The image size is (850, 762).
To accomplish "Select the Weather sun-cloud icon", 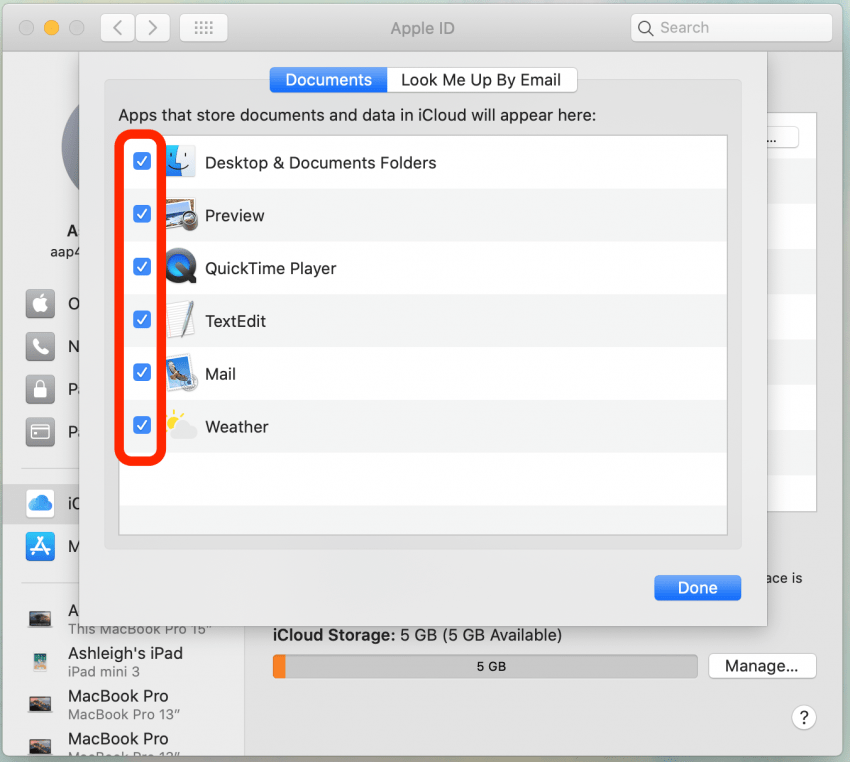I will 181,425.
